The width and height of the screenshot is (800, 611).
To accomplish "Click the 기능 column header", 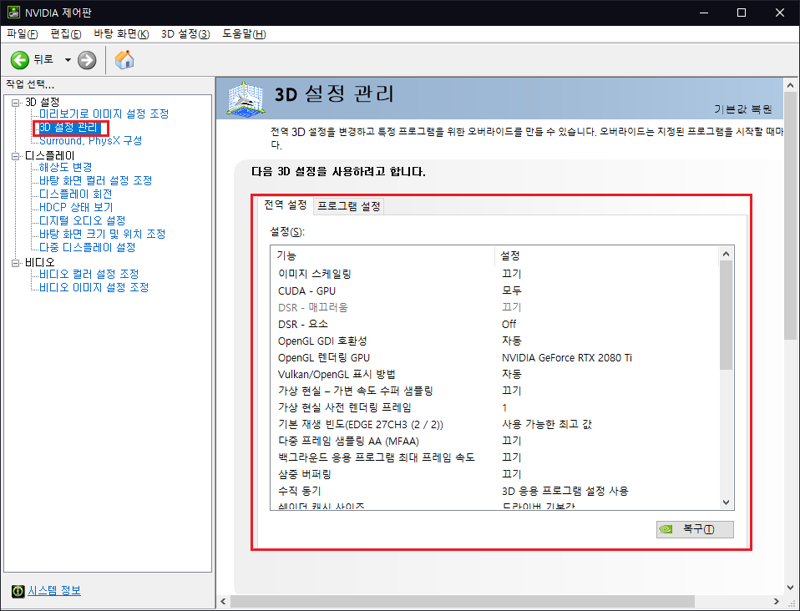I will (x=383, y=256).
